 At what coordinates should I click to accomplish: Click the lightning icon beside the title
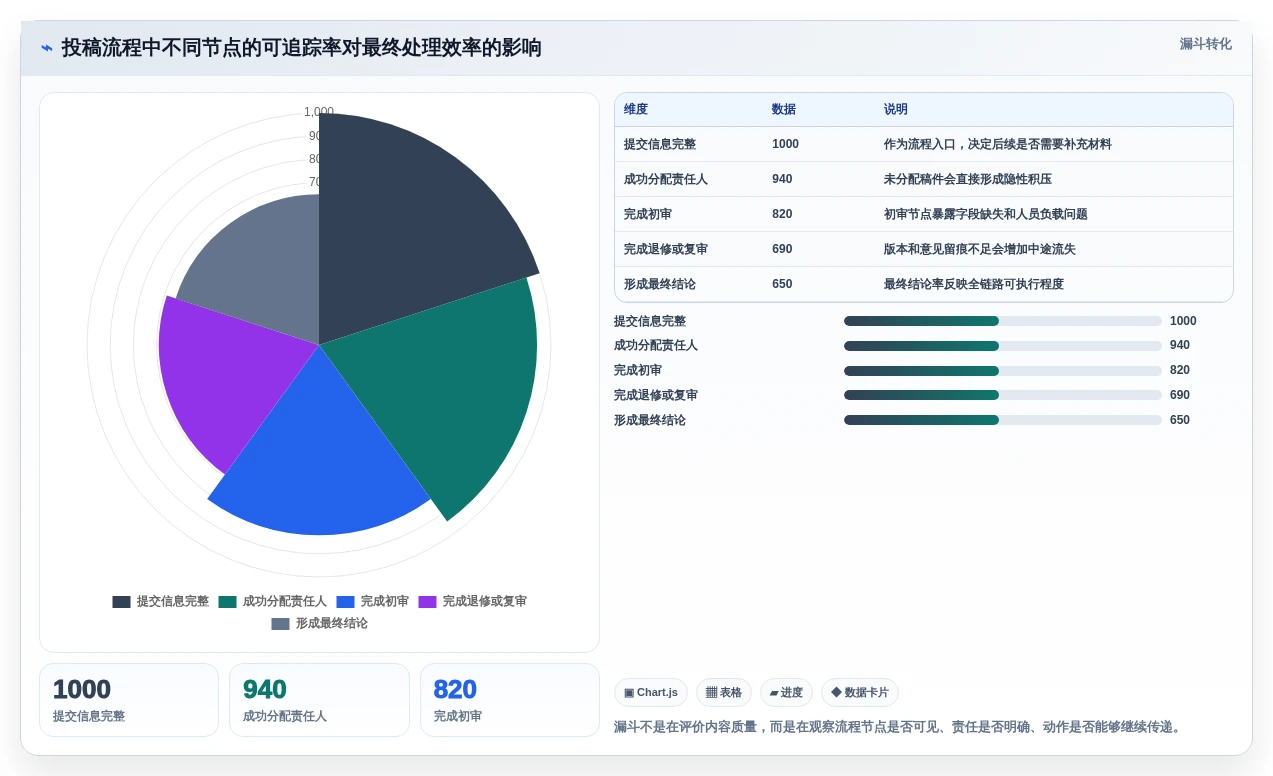tap(47, 48)
